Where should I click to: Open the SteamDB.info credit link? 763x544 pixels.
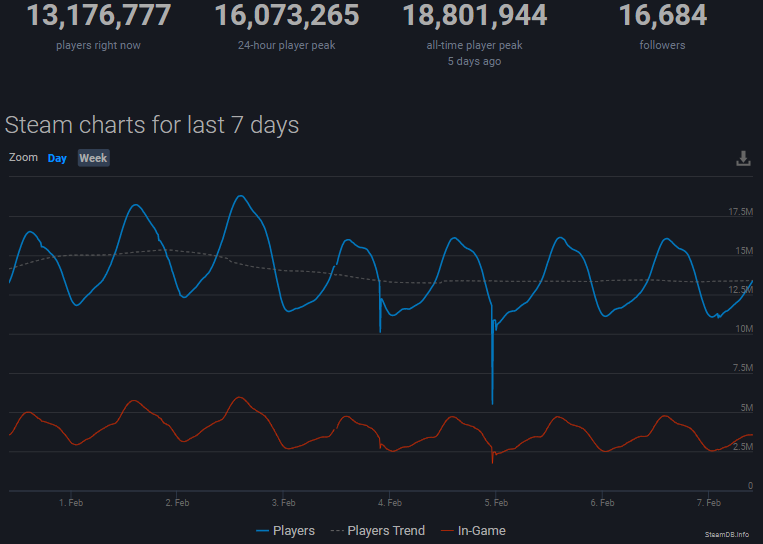[729, 535]
